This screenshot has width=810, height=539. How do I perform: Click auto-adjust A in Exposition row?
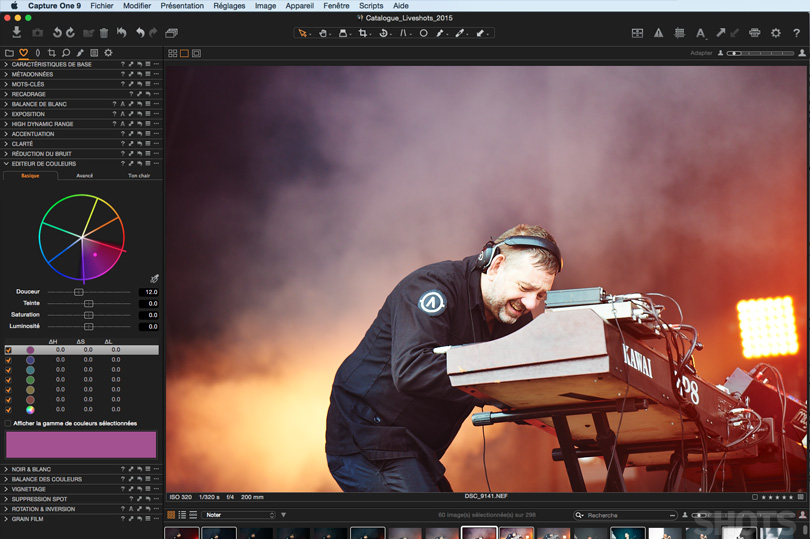click(122, 114)
